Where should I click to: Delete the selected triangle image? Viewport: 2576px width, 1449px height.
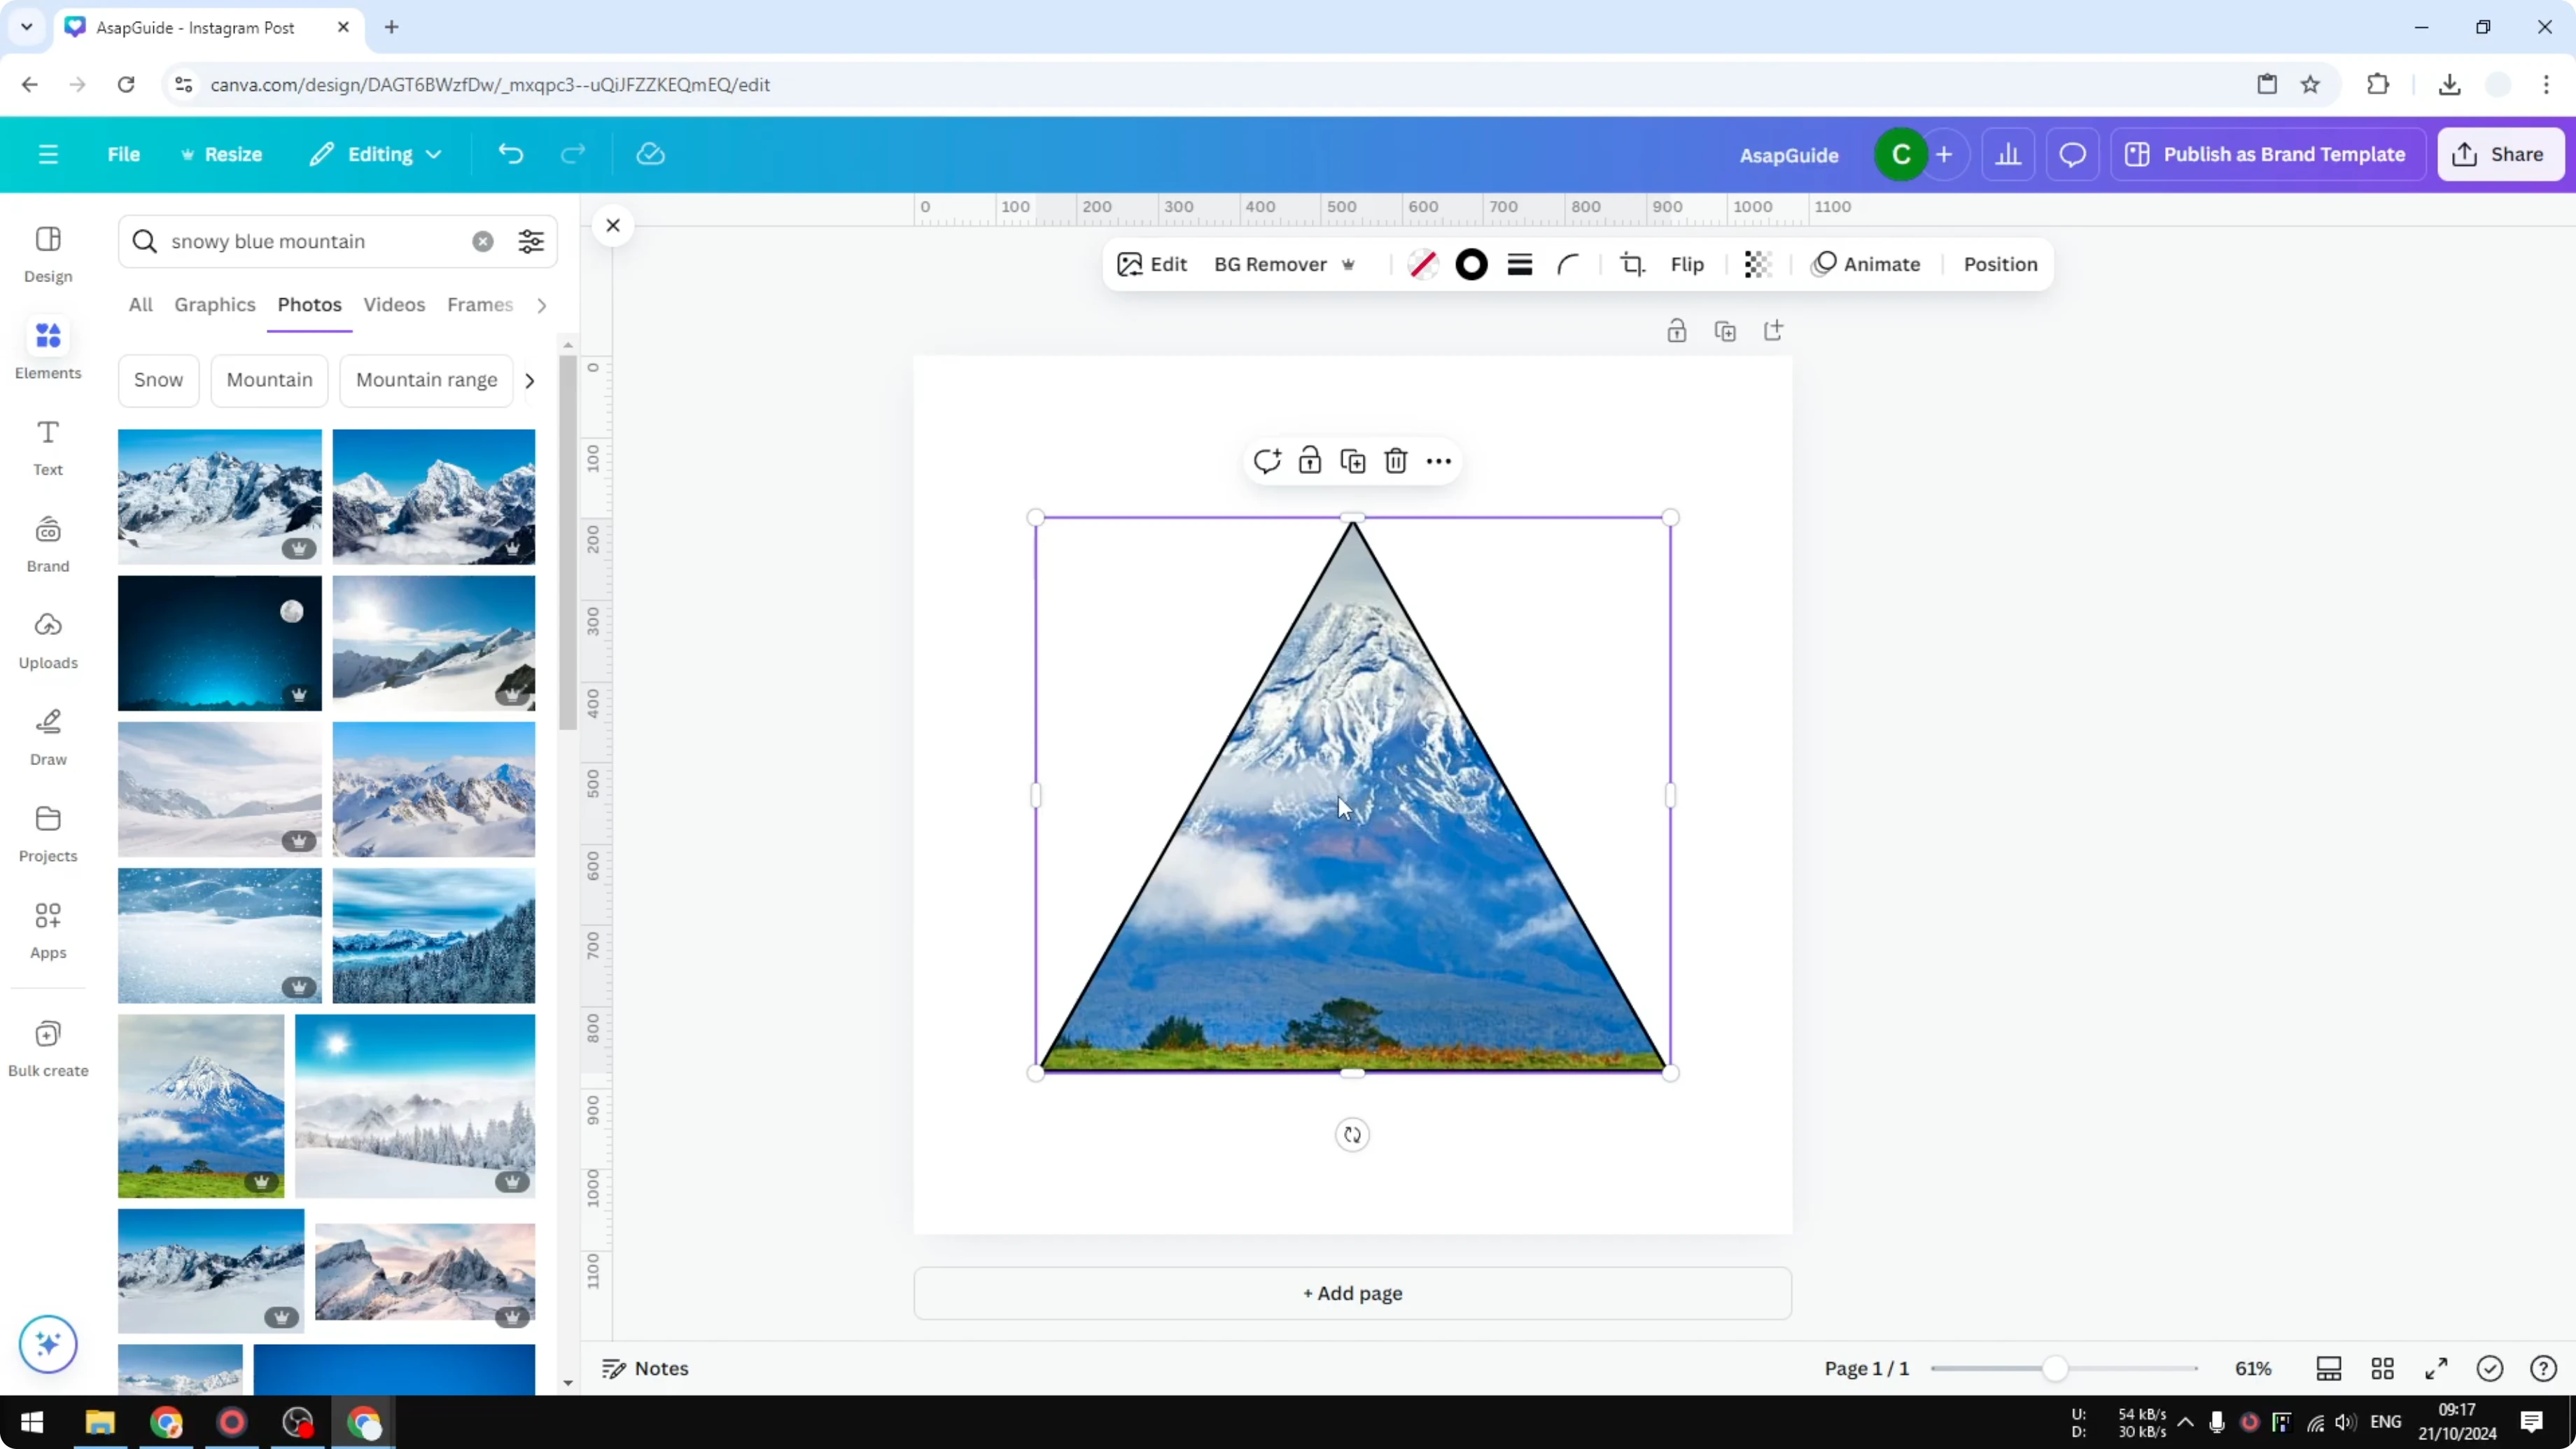click(1396, 460)
